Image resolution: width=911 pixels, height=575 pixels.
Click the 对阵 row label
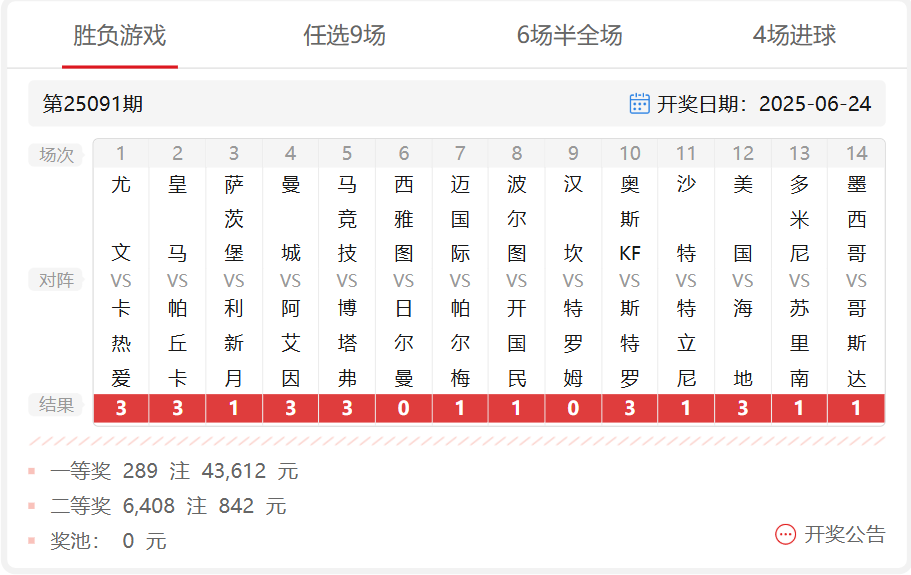56,280
